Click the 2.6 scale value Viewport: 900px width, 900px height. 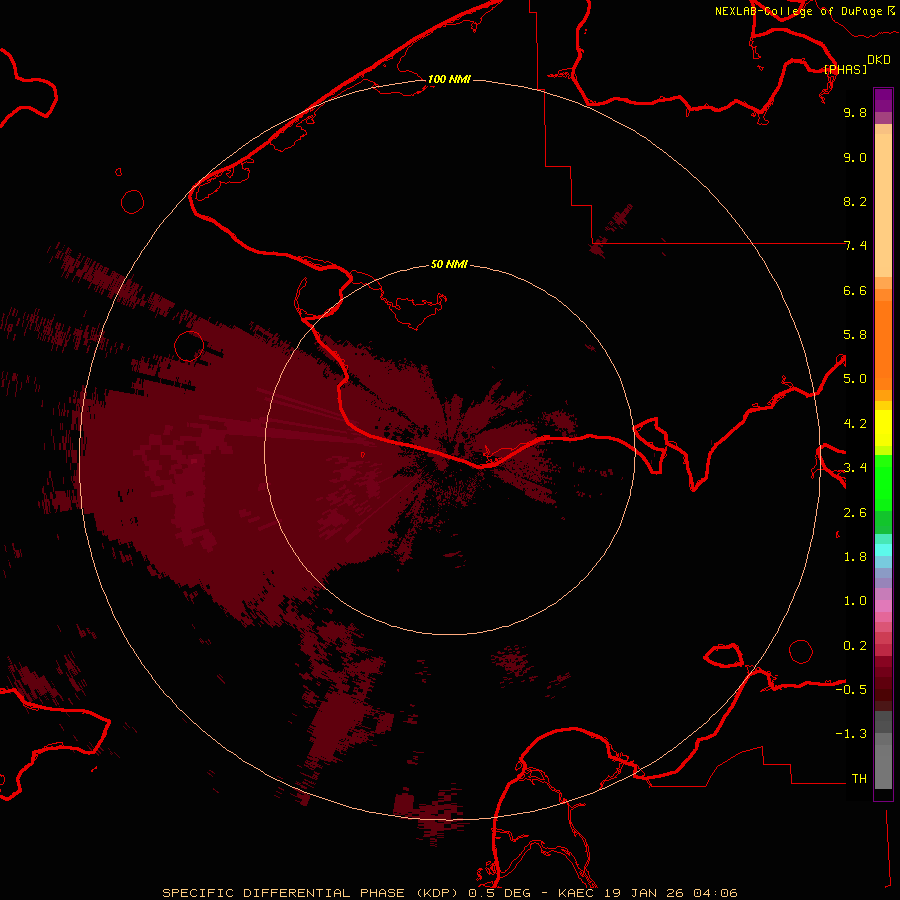[855, 513]
